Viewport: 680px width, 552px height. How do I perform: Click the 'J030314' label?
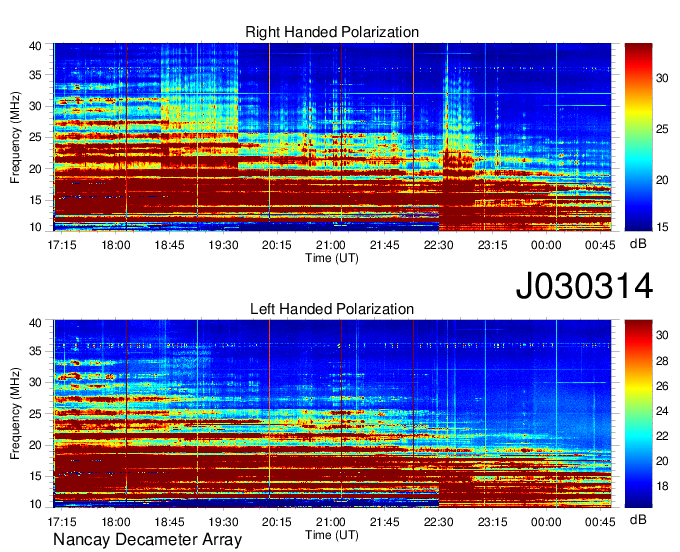coord(584,286)
